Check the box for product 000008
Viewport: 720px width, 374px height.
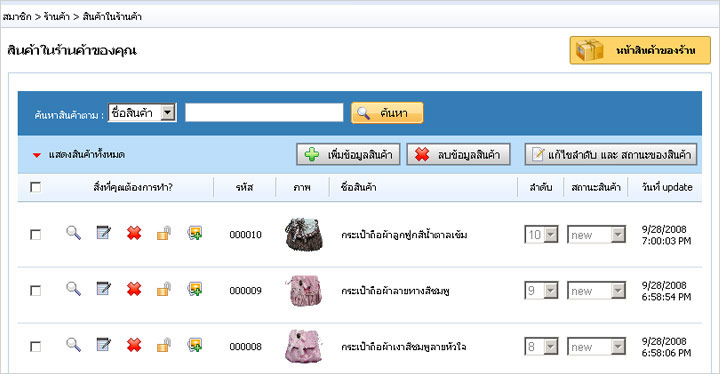click(35, 346)
